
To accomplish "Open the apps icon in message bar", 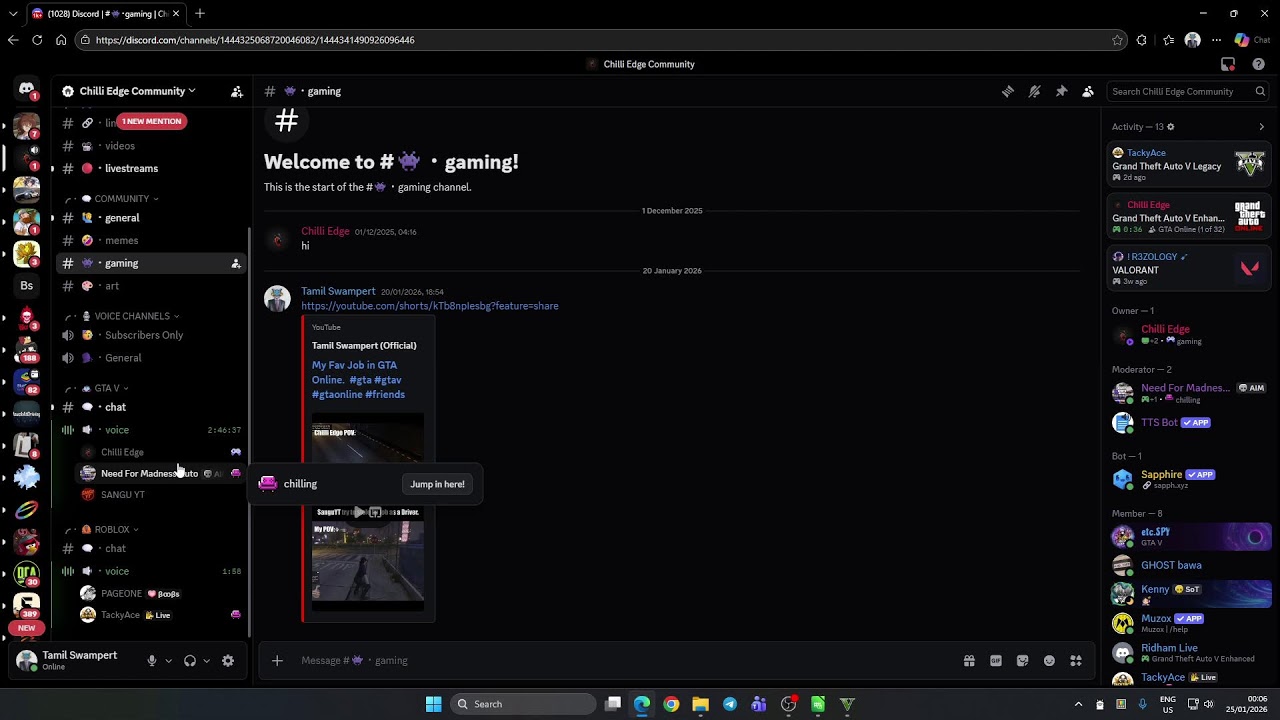I will click(x=1076, y=660).
